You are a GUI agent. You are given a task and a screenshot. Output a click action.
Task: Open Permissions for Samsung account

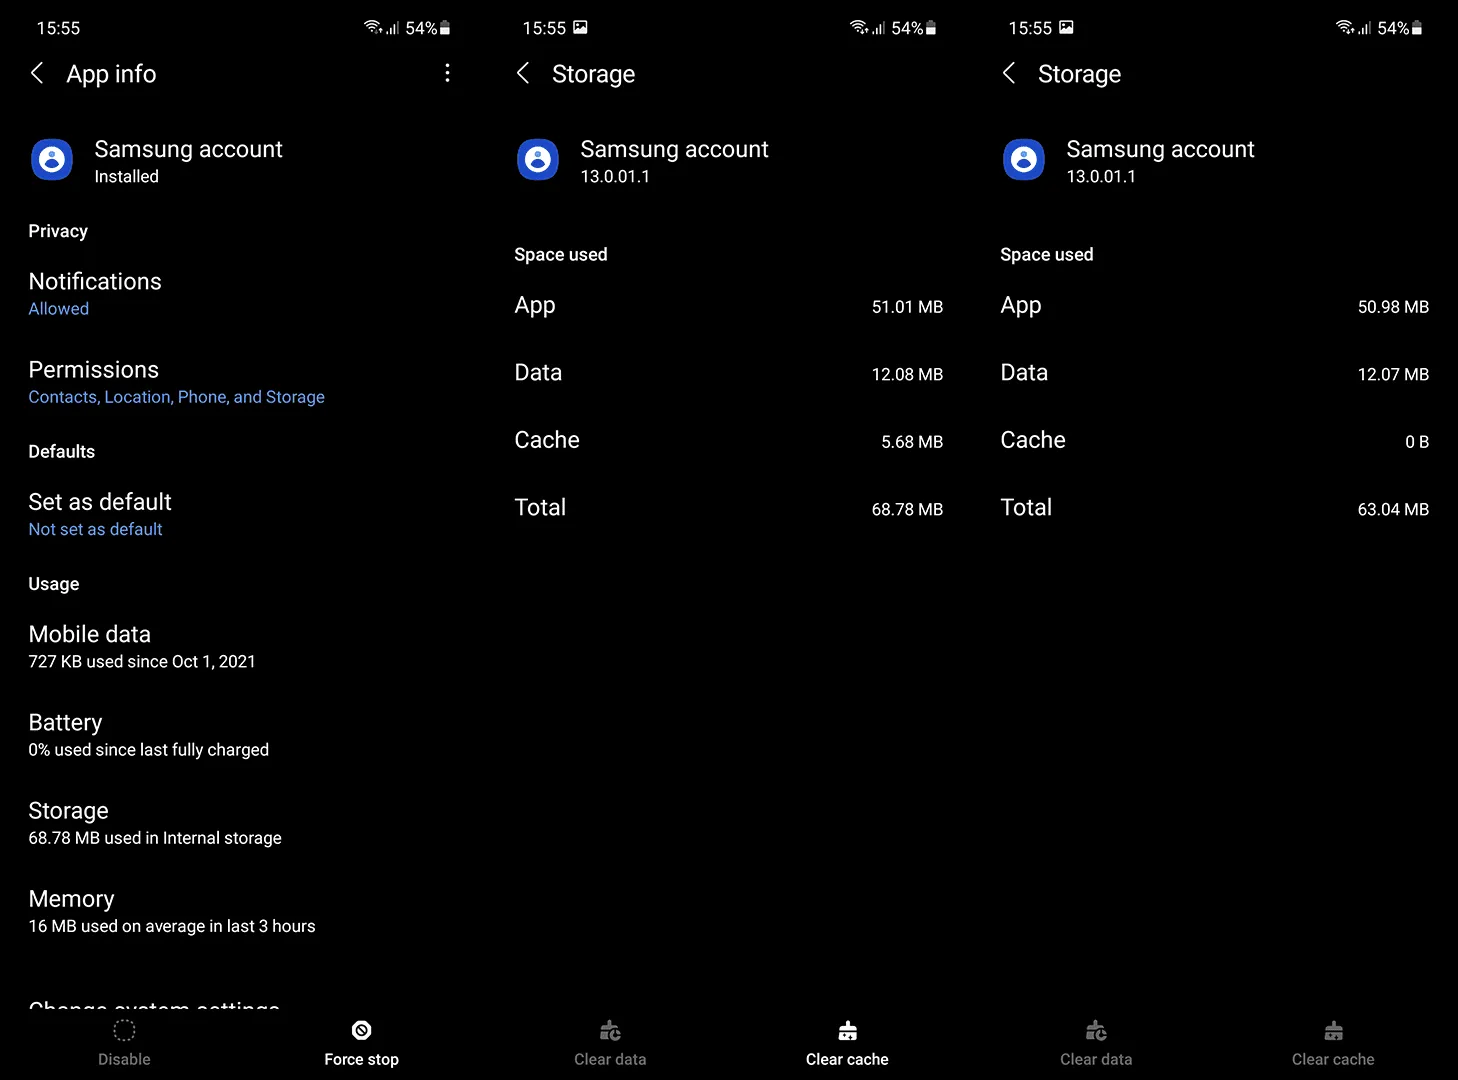(x=243, y=382)
